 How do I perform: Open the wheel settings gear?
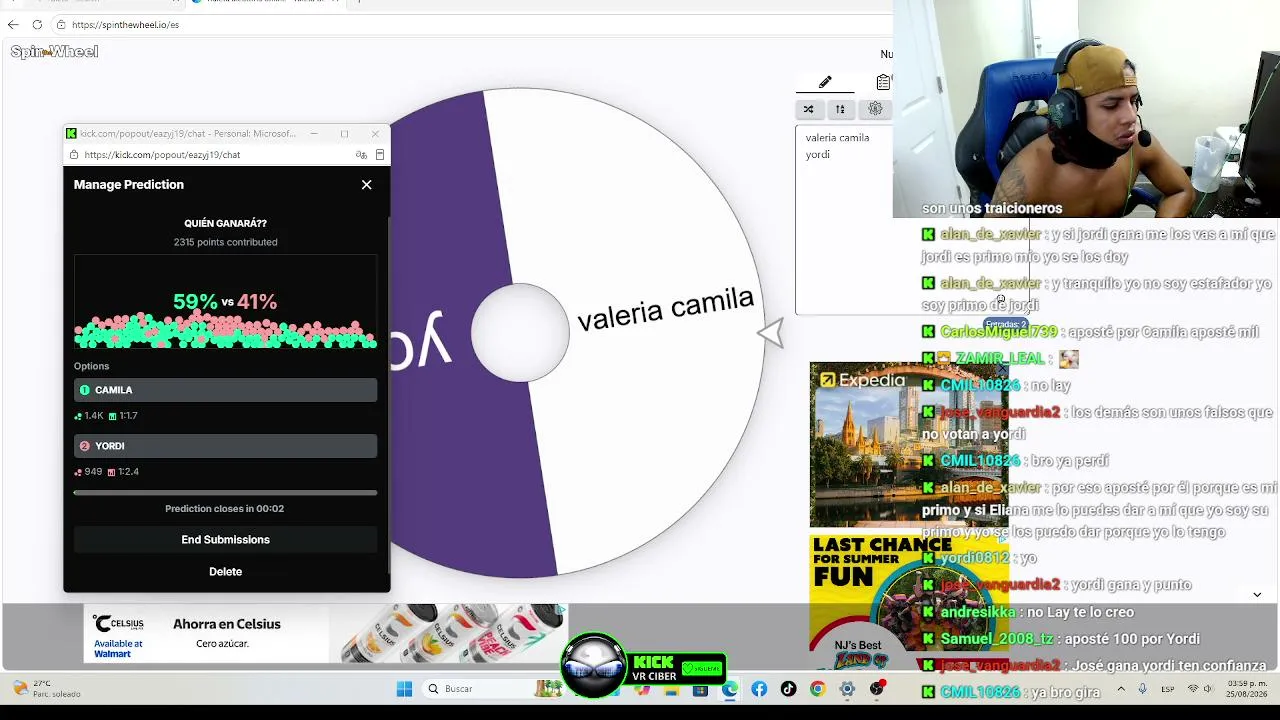(875, 109)
